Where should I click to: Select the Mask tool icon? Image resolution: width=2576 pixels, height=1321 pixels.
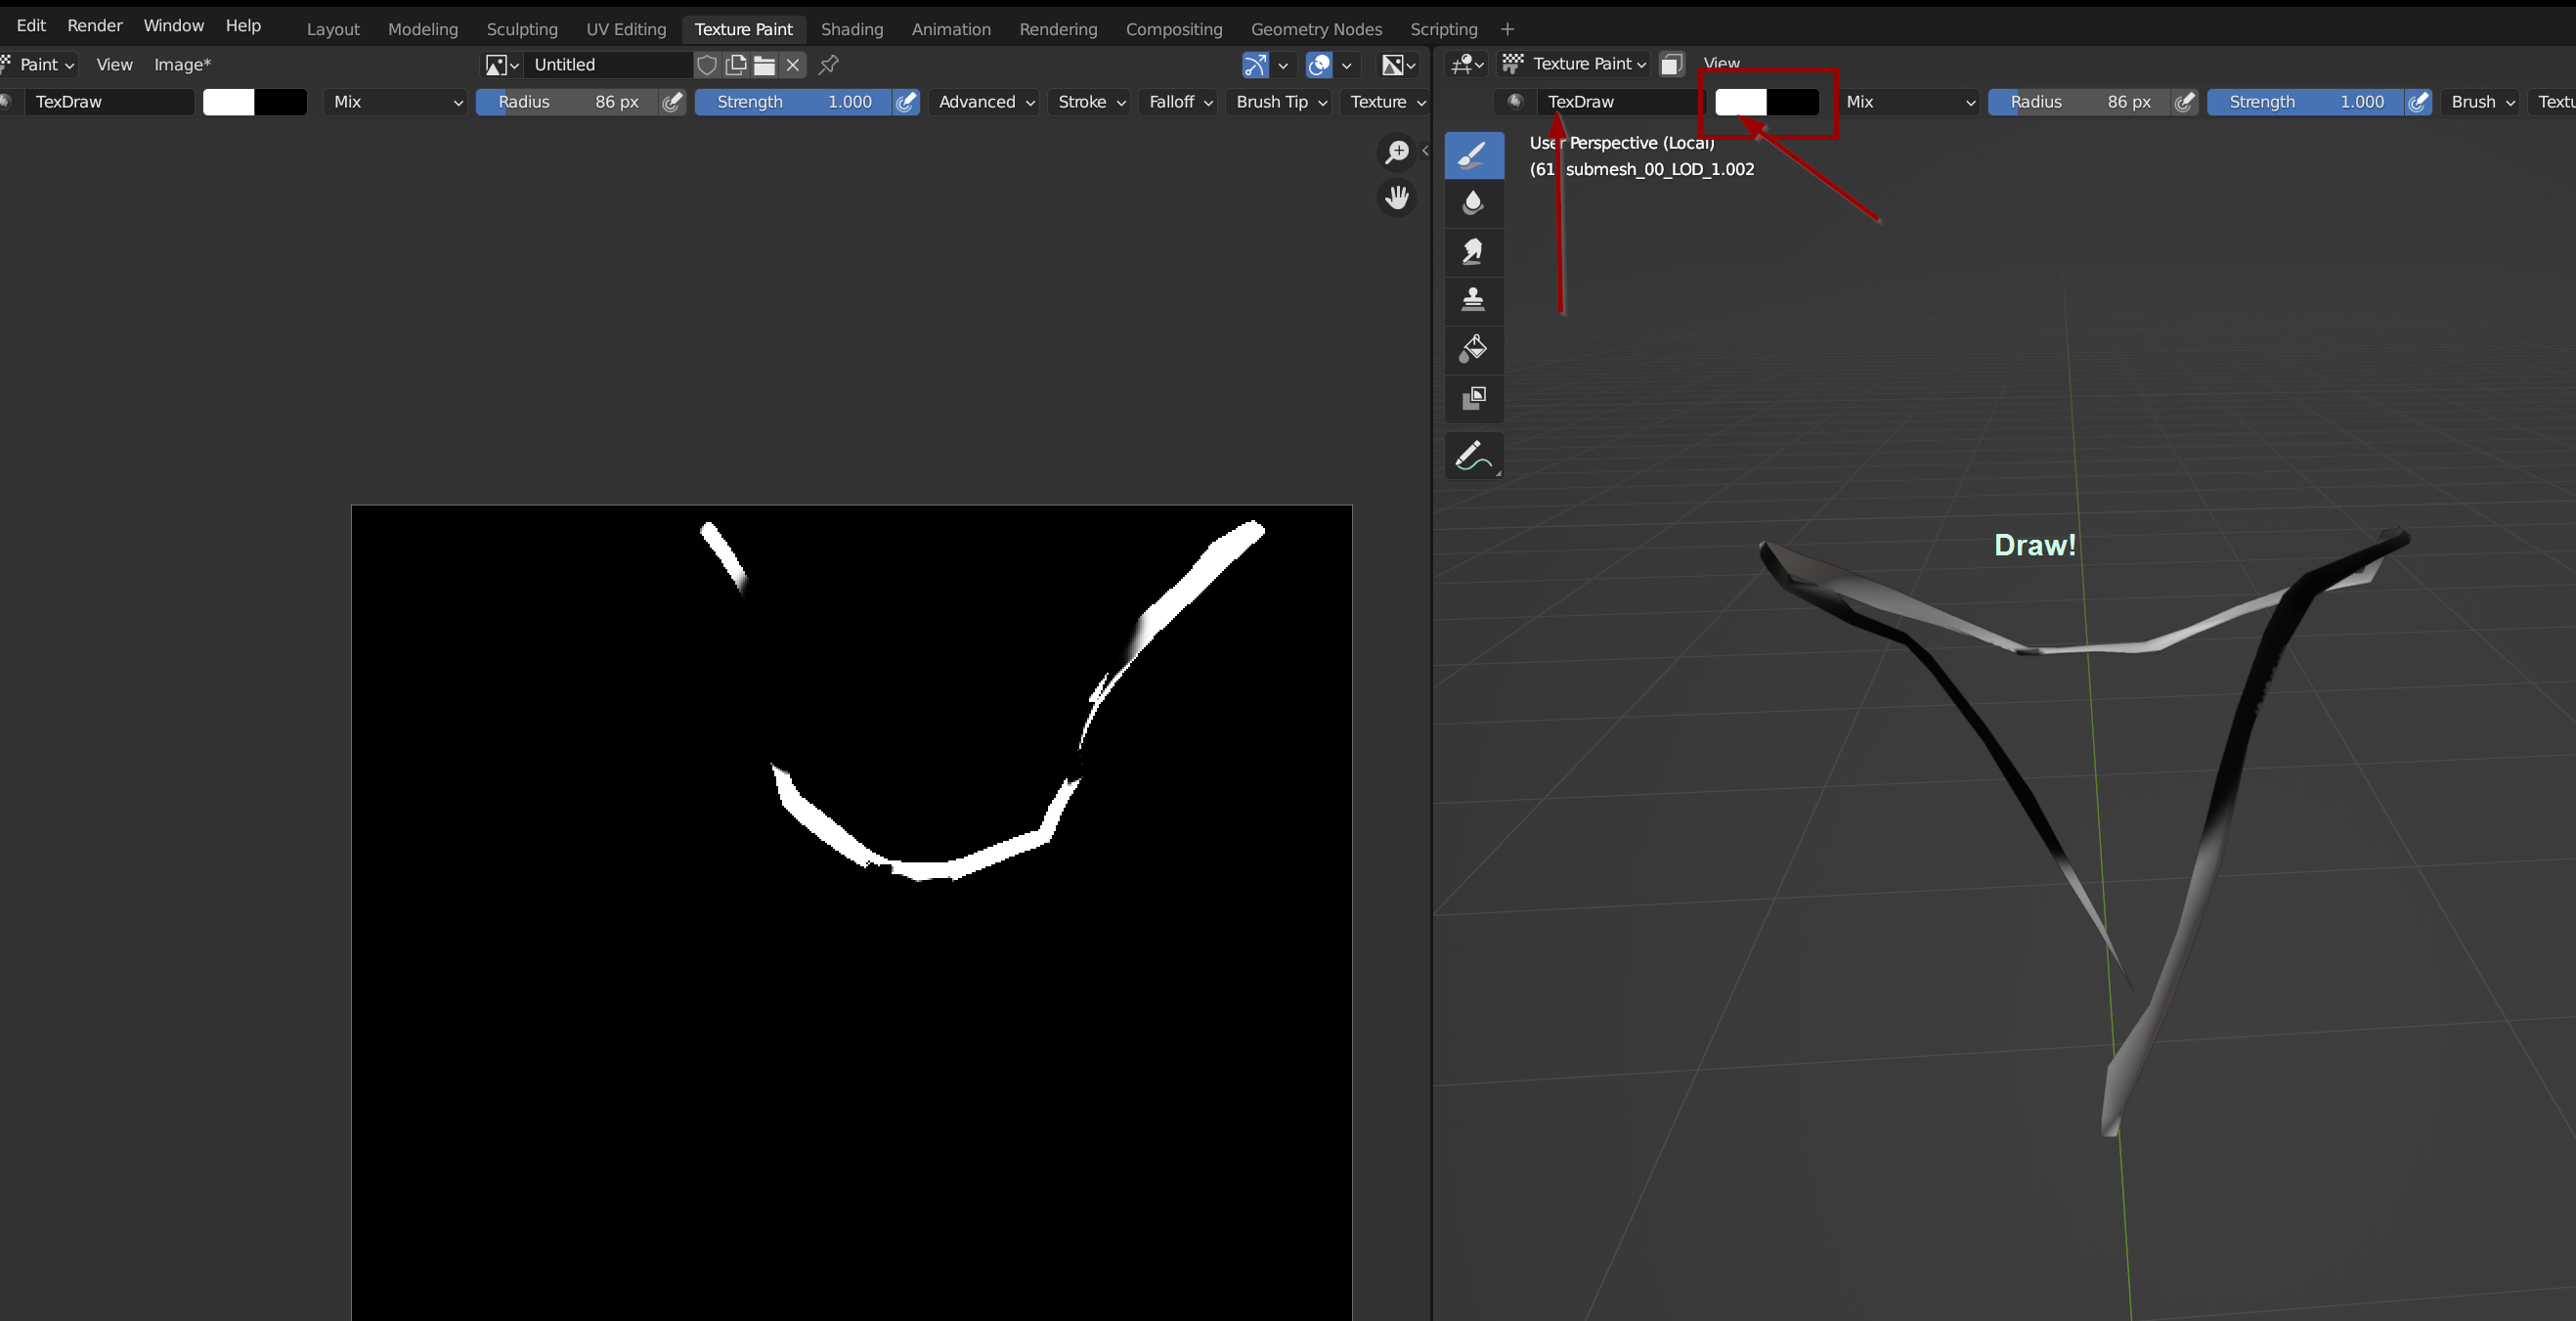pyautogui.click(x=1473, y=398)
